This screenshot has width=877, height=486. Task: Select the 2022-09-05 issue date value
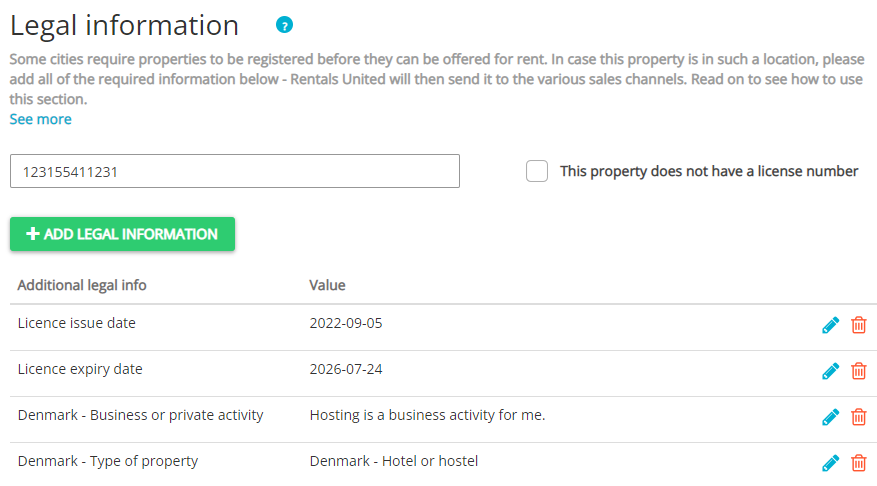pyautogui.click(x=346, y=323)
